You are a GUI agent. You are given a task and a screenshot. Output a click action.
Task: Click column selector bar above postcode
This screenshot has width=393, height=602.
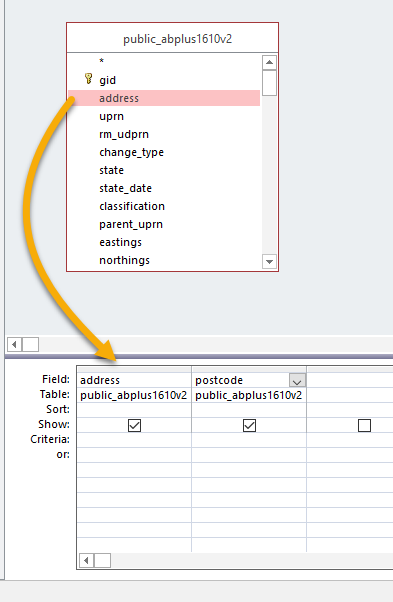(x=249, y=369)
